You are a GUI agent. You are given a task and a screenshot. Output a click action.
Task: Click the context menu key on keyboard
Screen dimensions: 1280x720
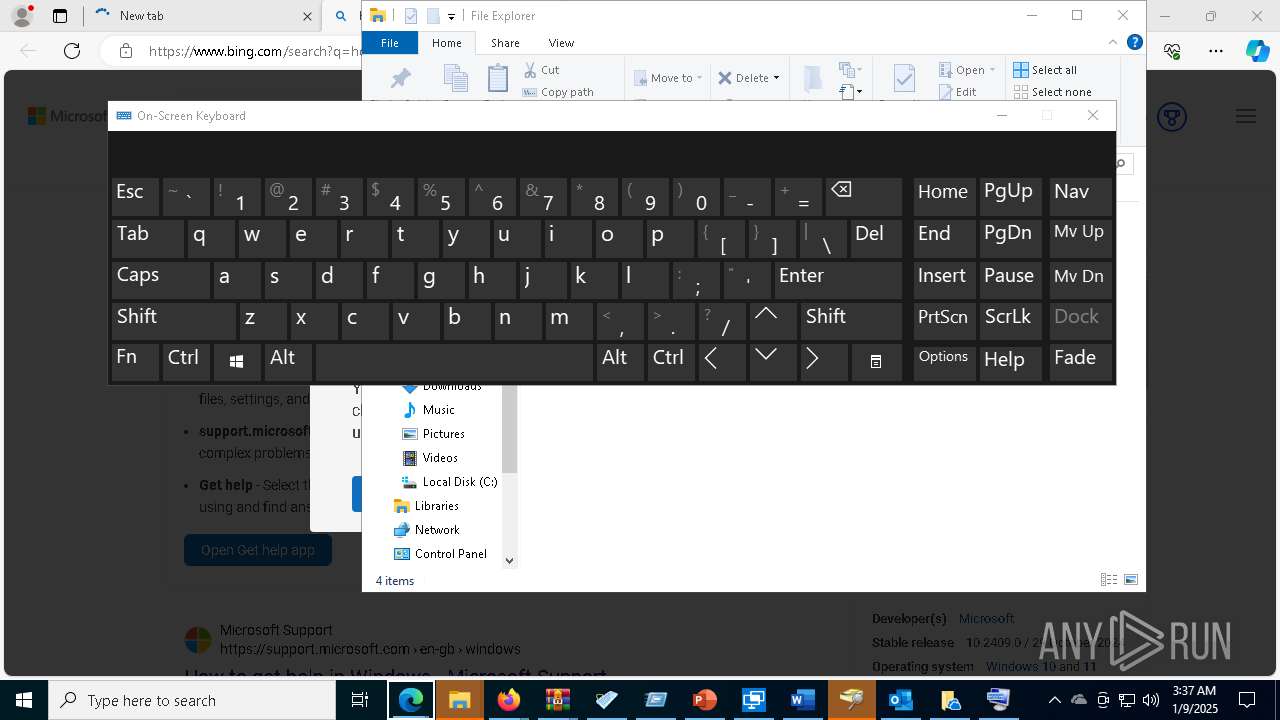[x=876, y=362]
